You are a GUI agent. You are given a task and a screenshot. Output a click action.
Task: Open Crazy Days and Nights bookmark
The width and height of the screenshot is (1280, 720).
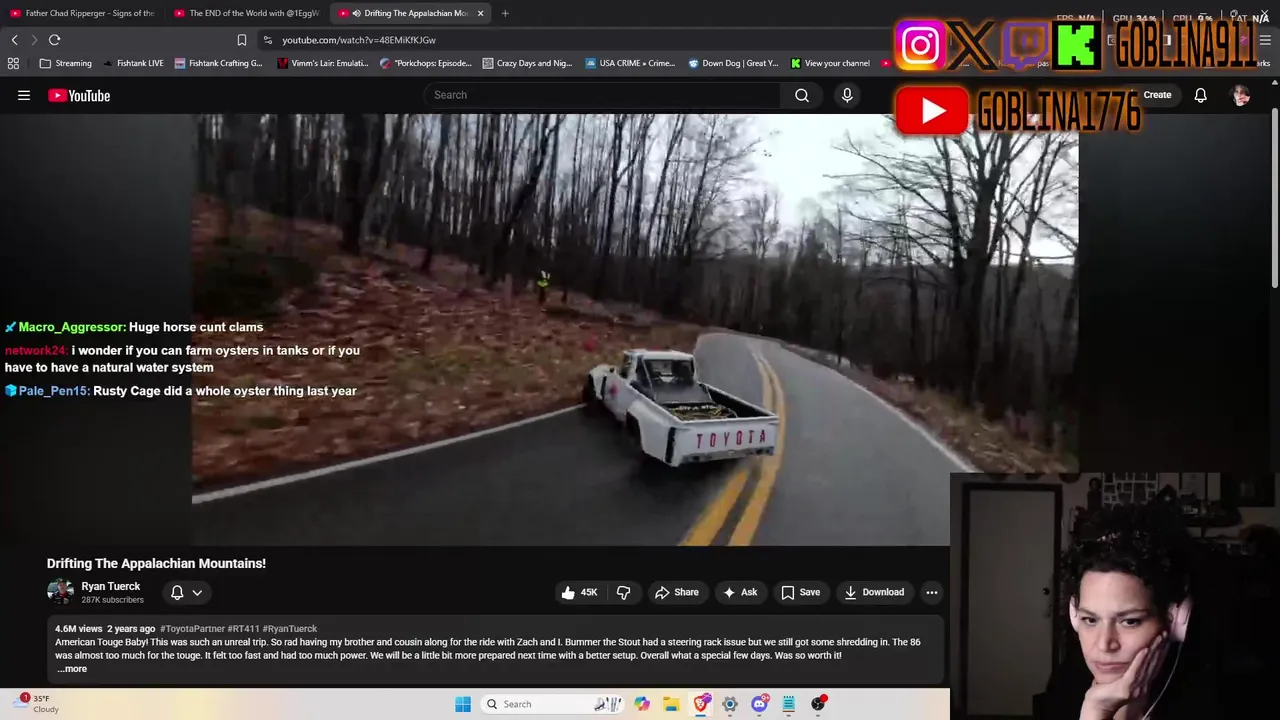(527, 63)
